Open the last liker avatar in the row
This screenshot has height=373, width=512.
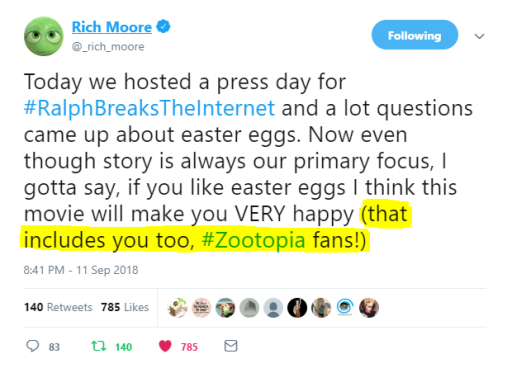coord(369,307)
